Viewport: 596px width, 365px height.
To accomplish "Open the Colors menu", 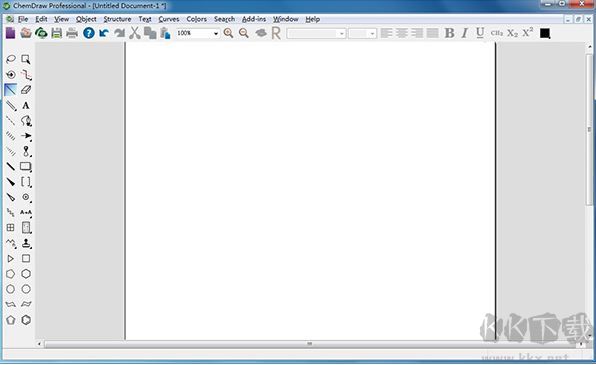I will [x=197, y=19].
